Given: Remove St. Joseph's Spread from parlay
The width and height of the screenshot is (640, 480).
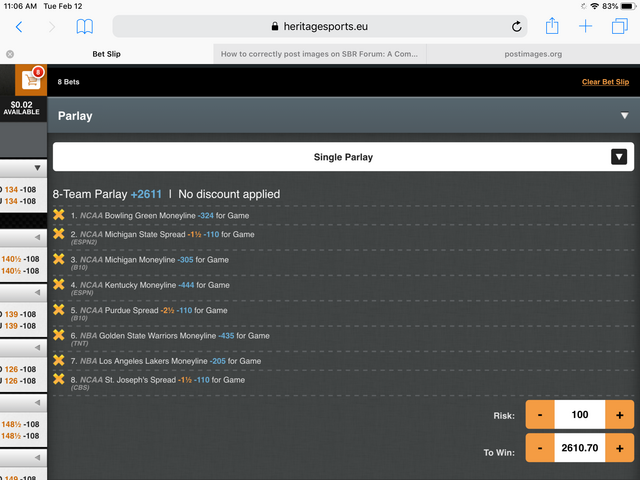Looking at the screenshot, I should click(59, 379).
